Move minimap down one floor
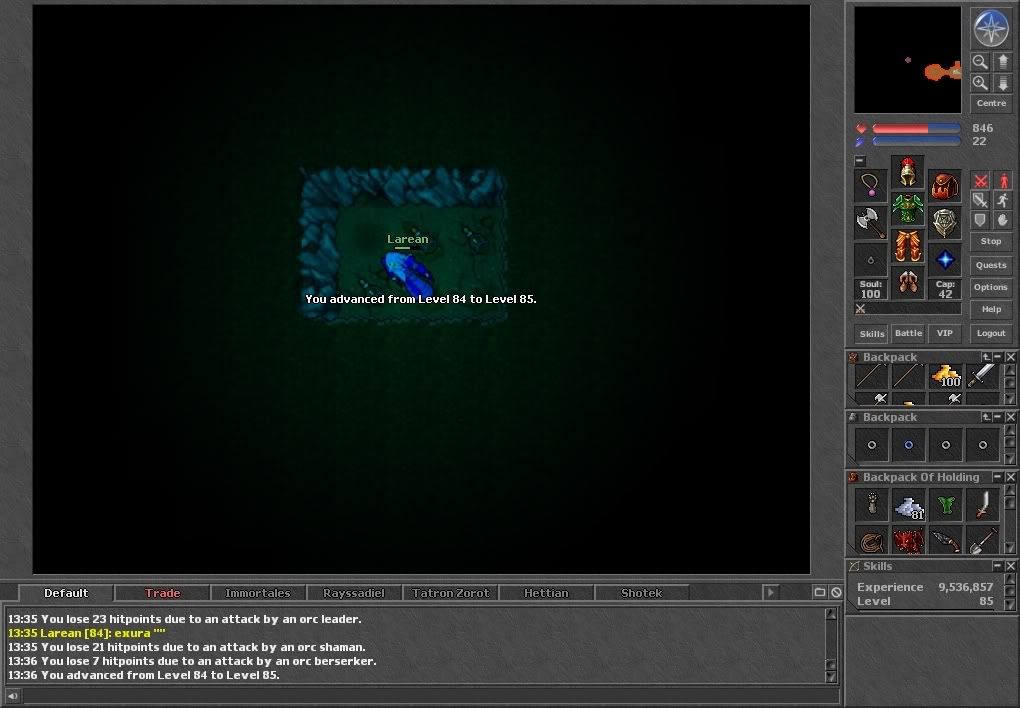 tap(1002, 83)
